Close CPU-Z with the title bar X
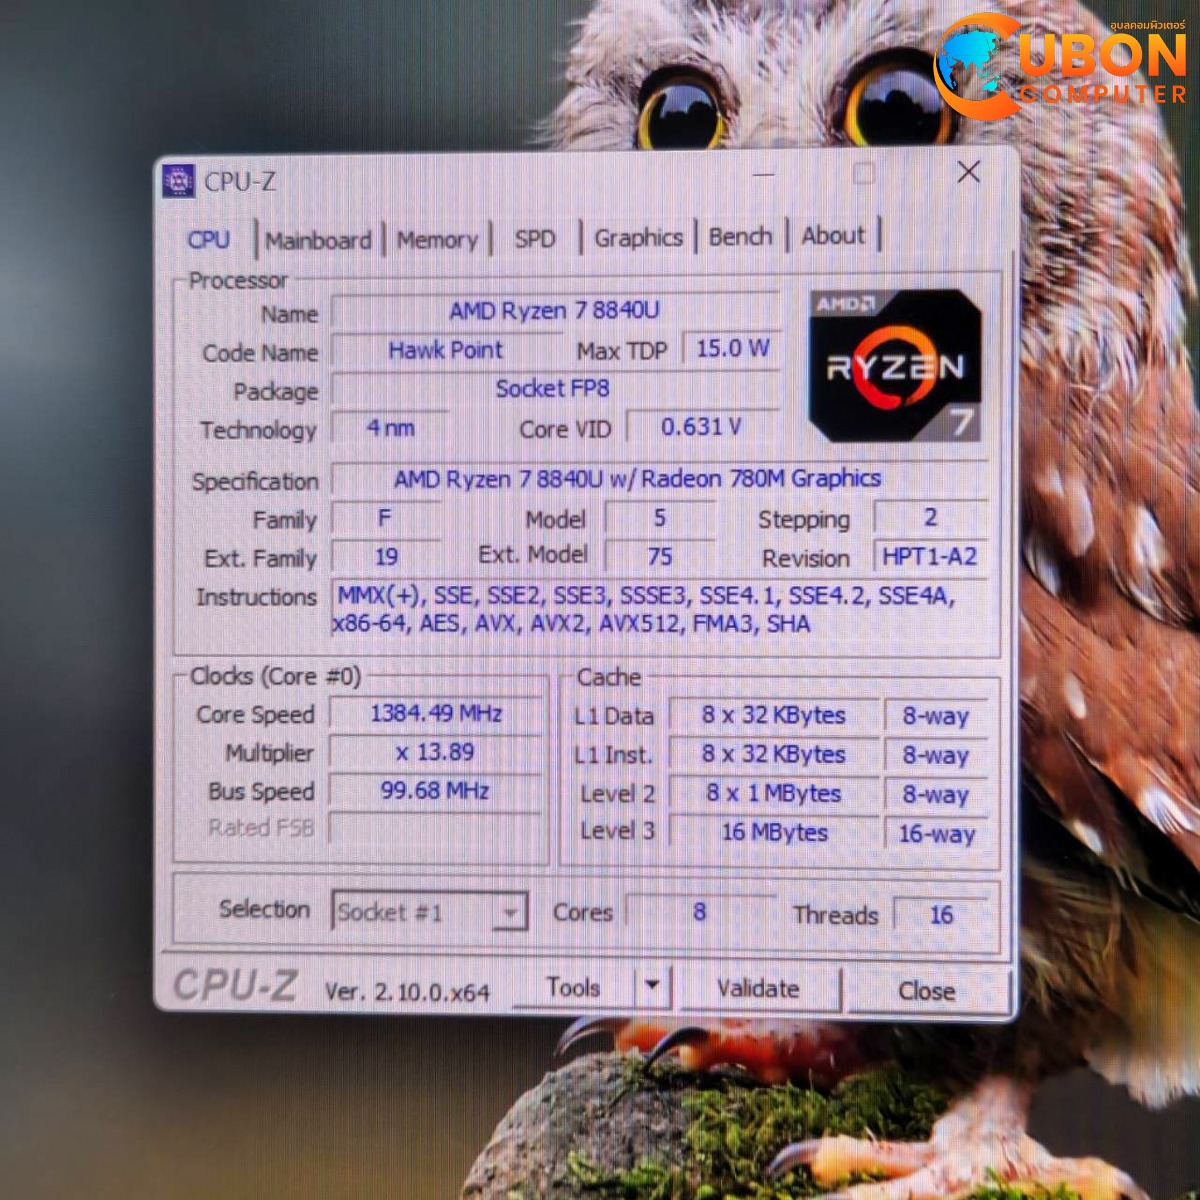Image resolution: width=1200 pixels, height=1200 pixels. point(967,173)
